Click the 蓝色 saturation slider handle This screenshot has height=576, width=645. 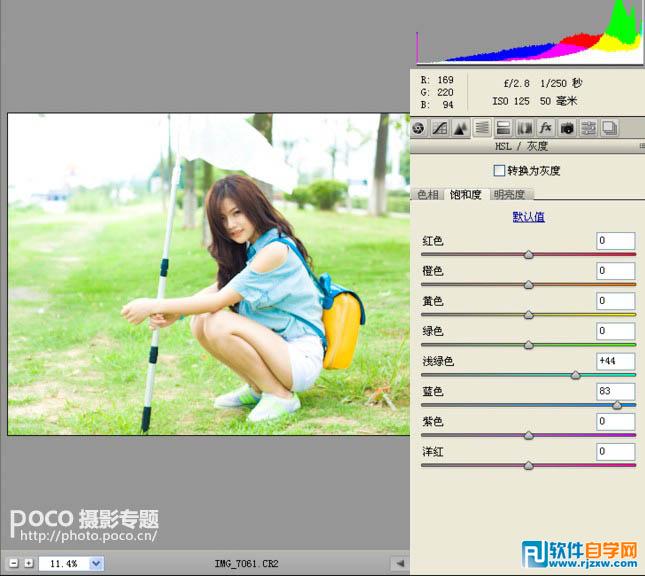(617, 405)
